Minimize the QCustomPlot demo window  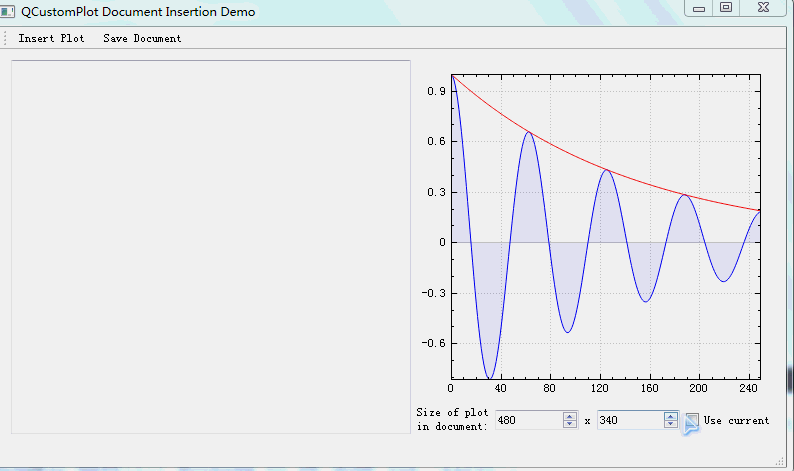[699, 8]
